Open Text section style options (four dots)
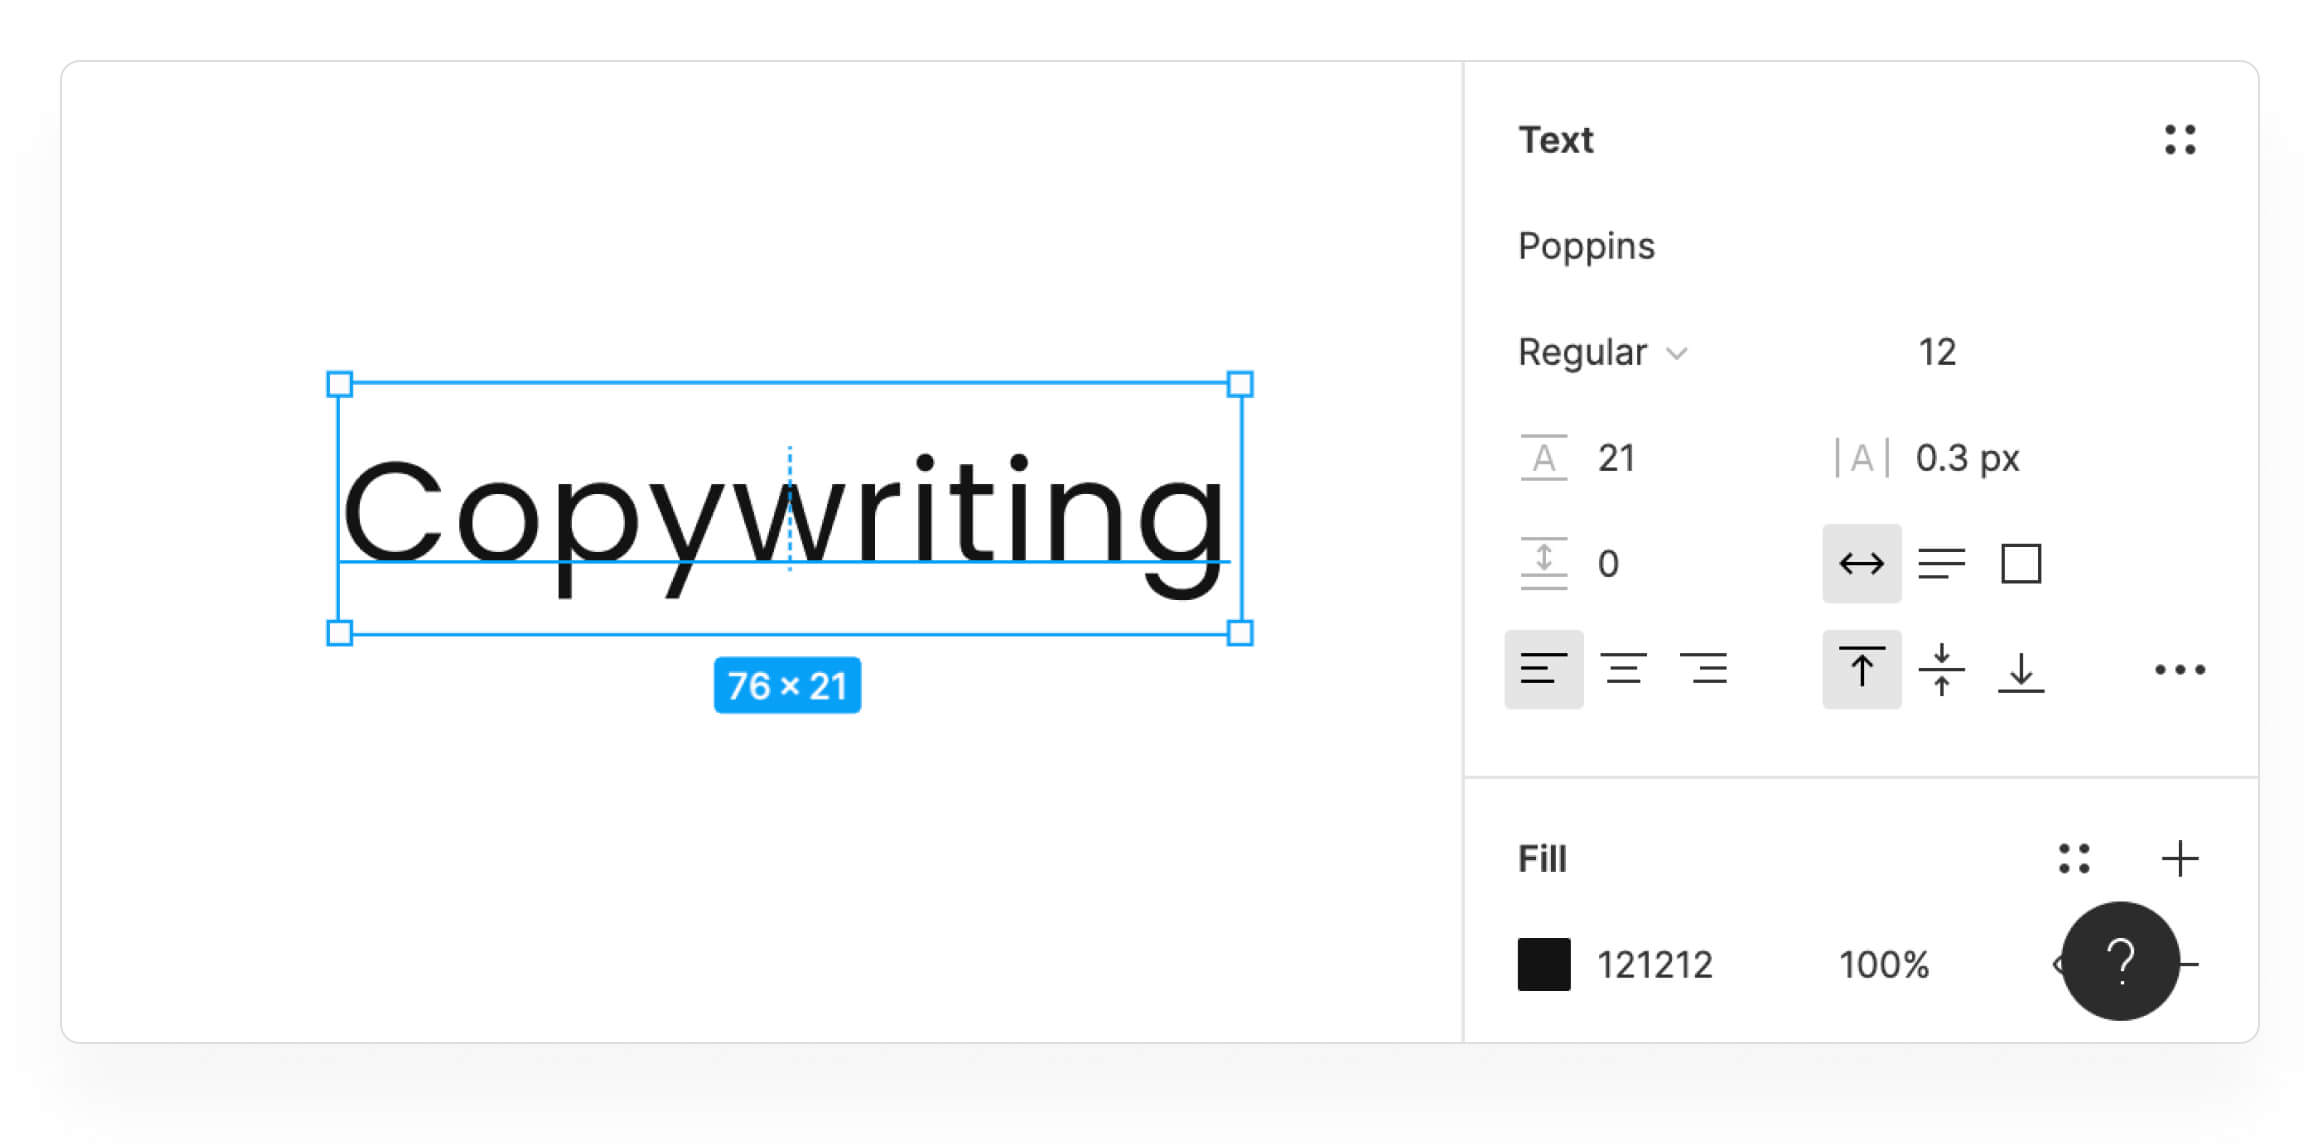The image size is (2320, 1144). [2180, 140]
